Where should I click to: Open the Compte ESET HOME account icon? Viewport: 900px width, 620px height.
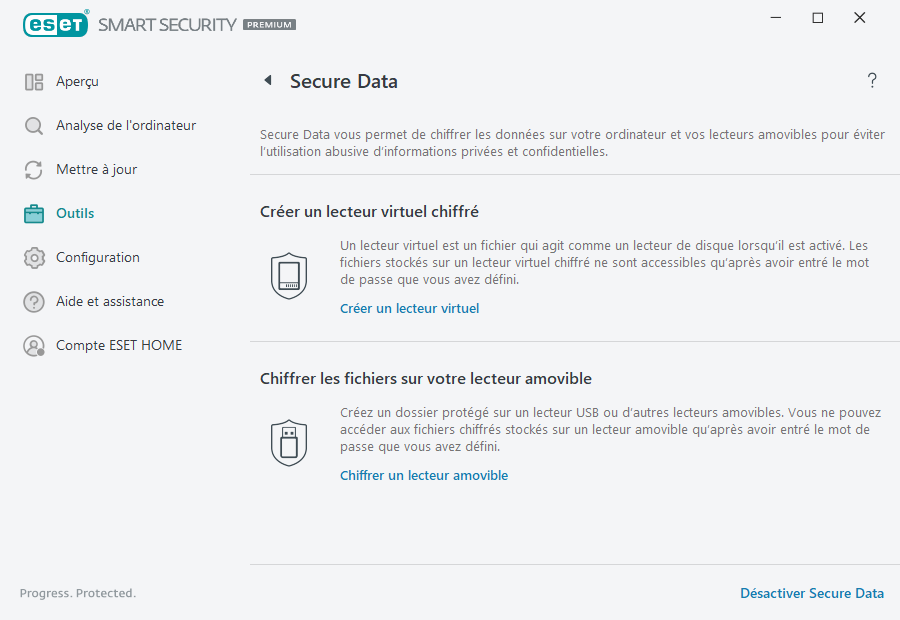point(34,345)
